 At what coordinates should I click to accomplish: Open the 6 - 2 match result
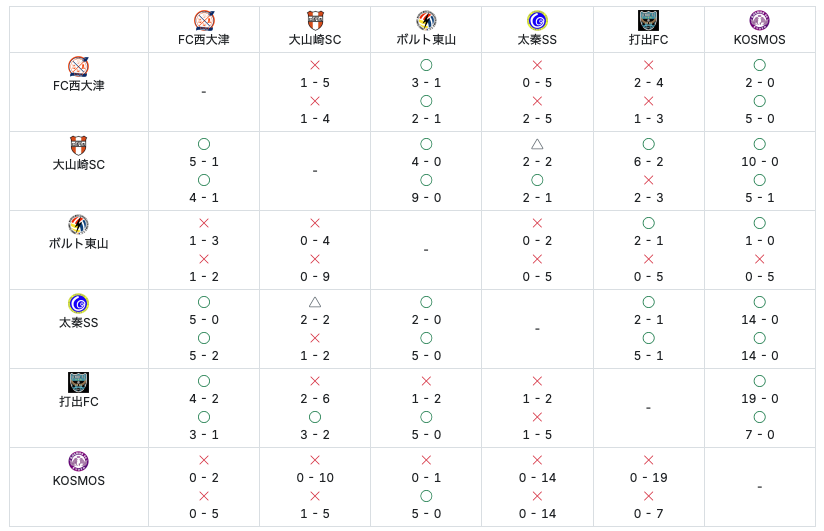pos(648,162)
